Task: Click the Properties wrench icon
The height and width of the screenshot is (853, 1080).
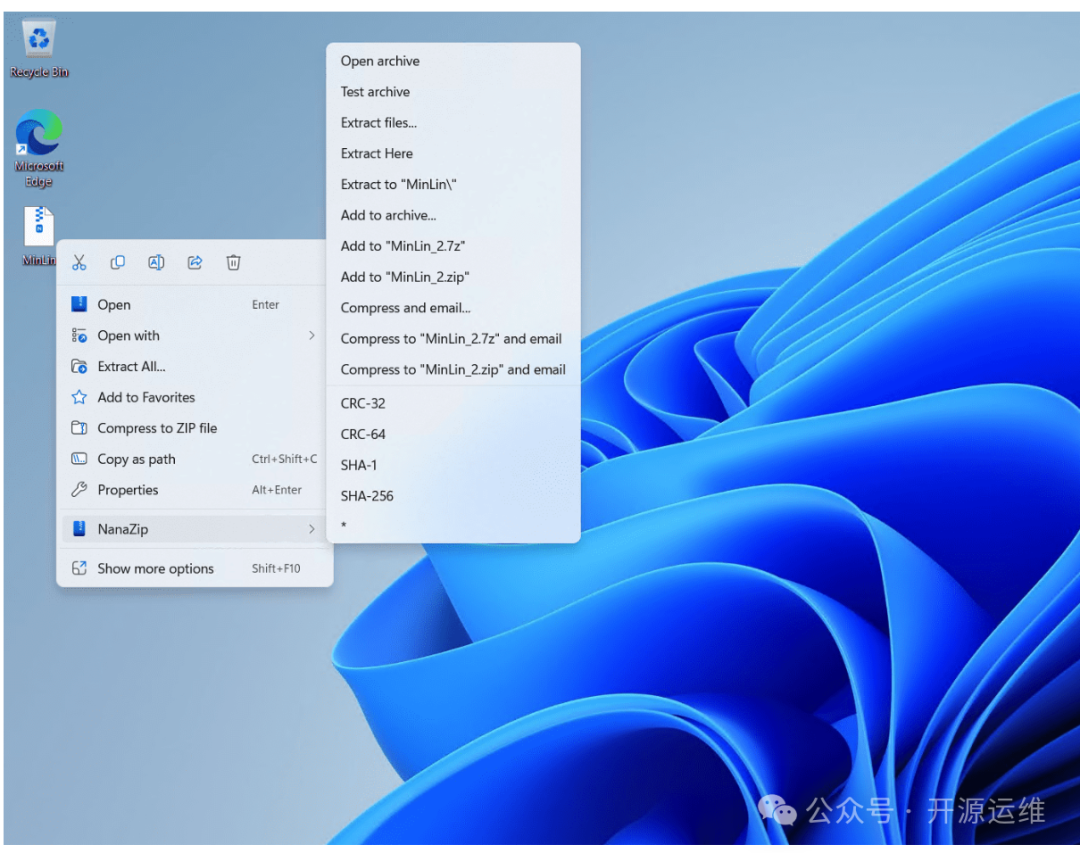Action: pyautogui.click(x=79, y=490)
